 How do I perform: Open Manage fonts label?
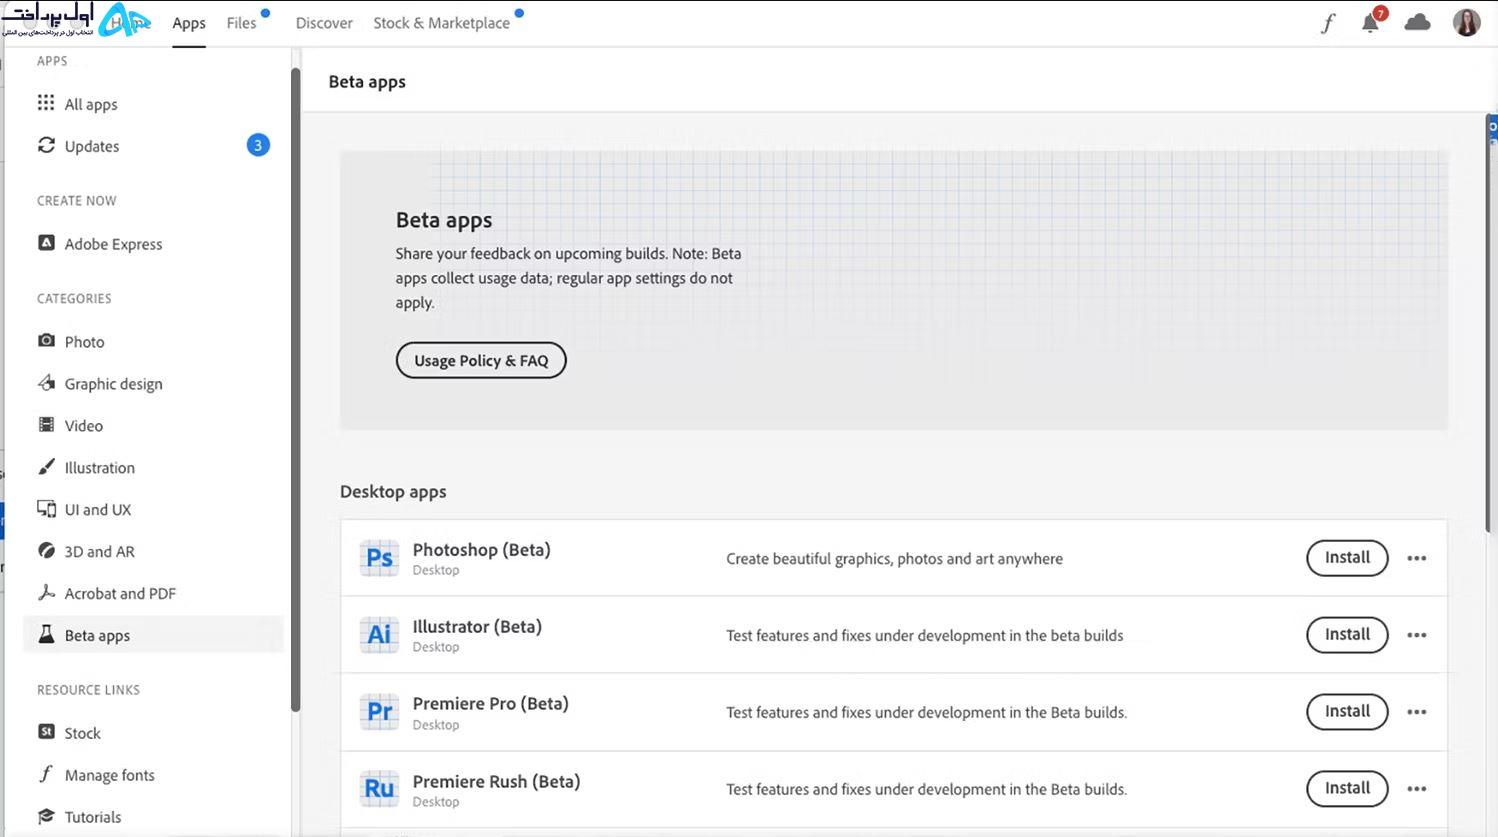pyautogui.click(x=110, y=775)
